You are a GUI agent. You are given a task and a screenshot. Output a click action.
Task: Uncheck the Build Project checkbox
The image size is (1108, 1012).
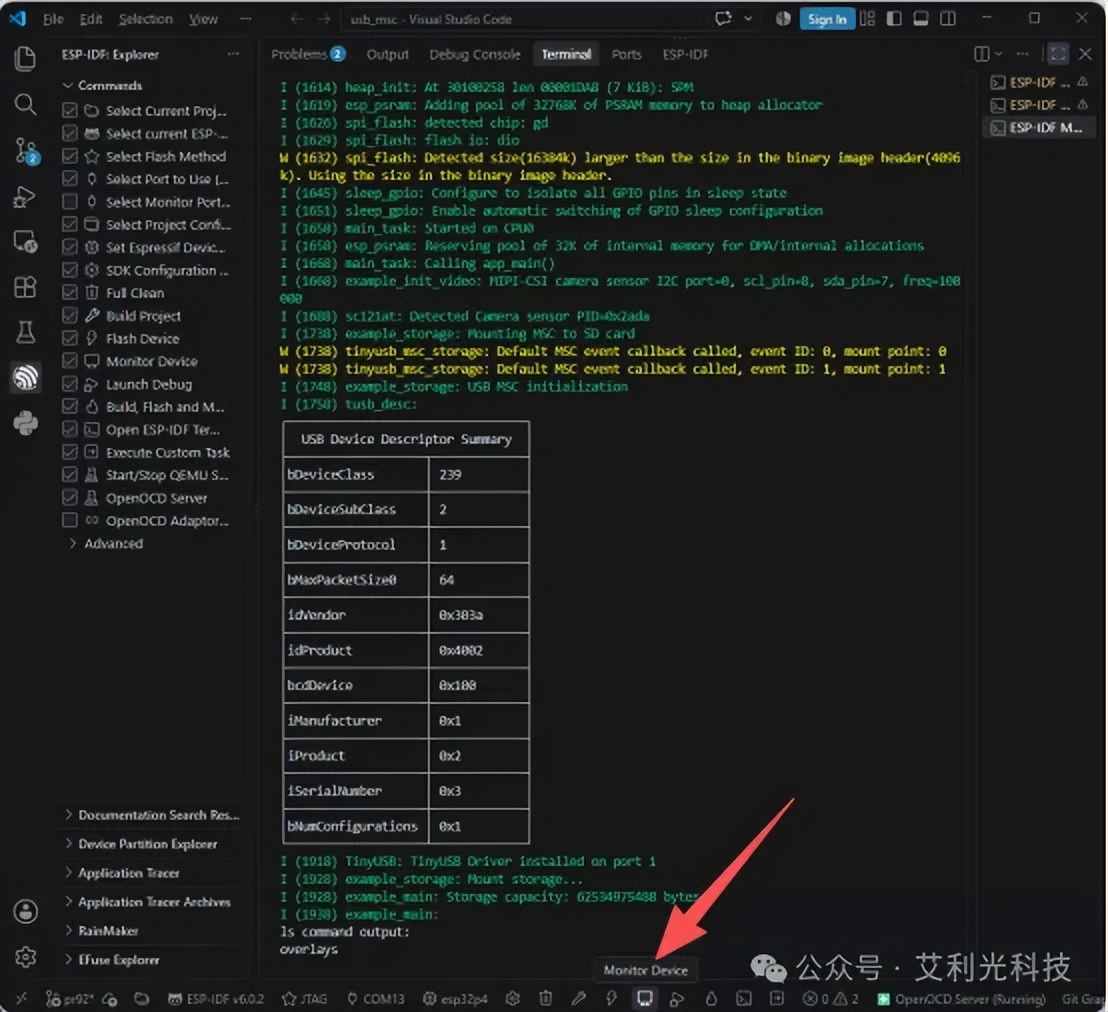[x=69, y=316]
